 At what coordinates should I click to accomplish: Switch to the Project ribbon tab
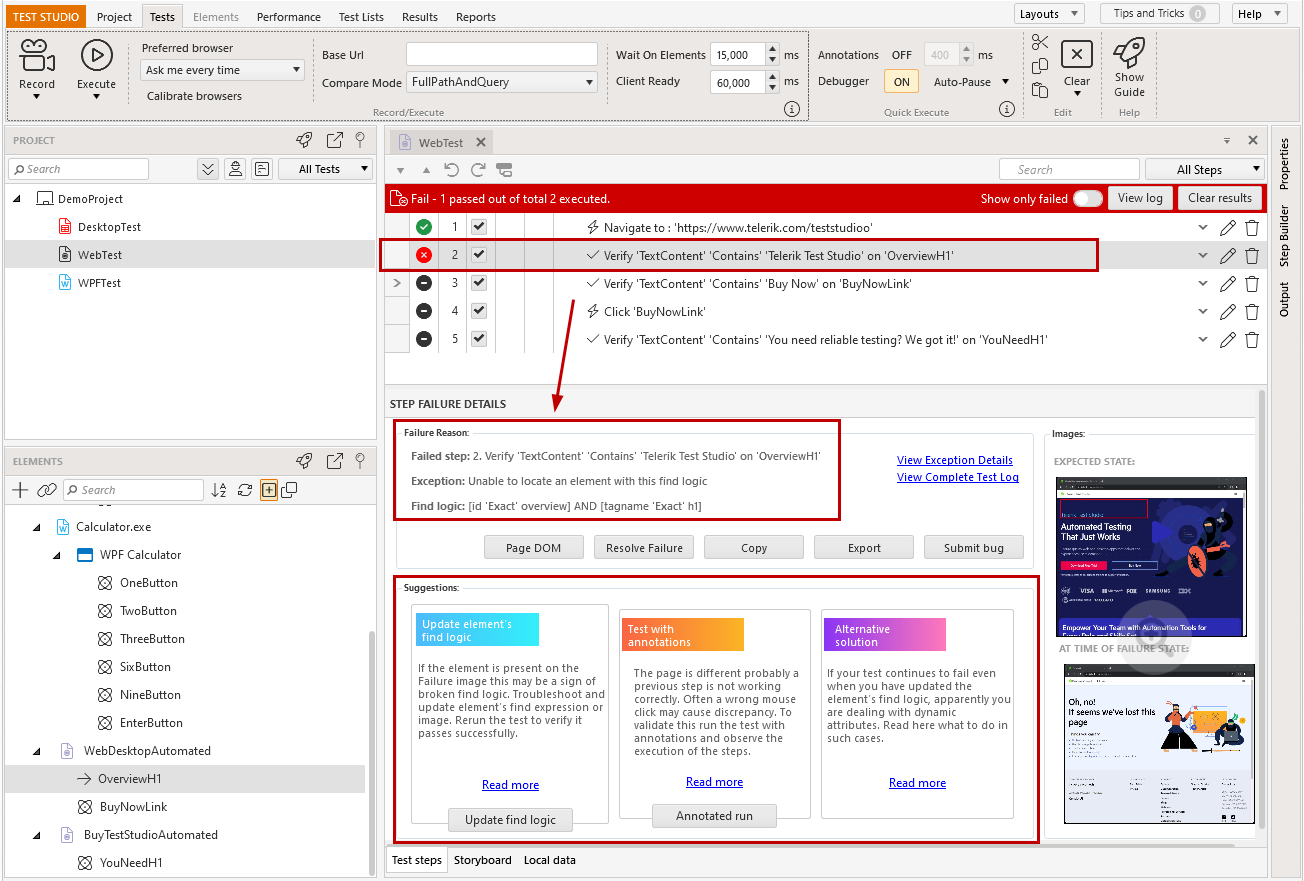(x=115, y=17)
